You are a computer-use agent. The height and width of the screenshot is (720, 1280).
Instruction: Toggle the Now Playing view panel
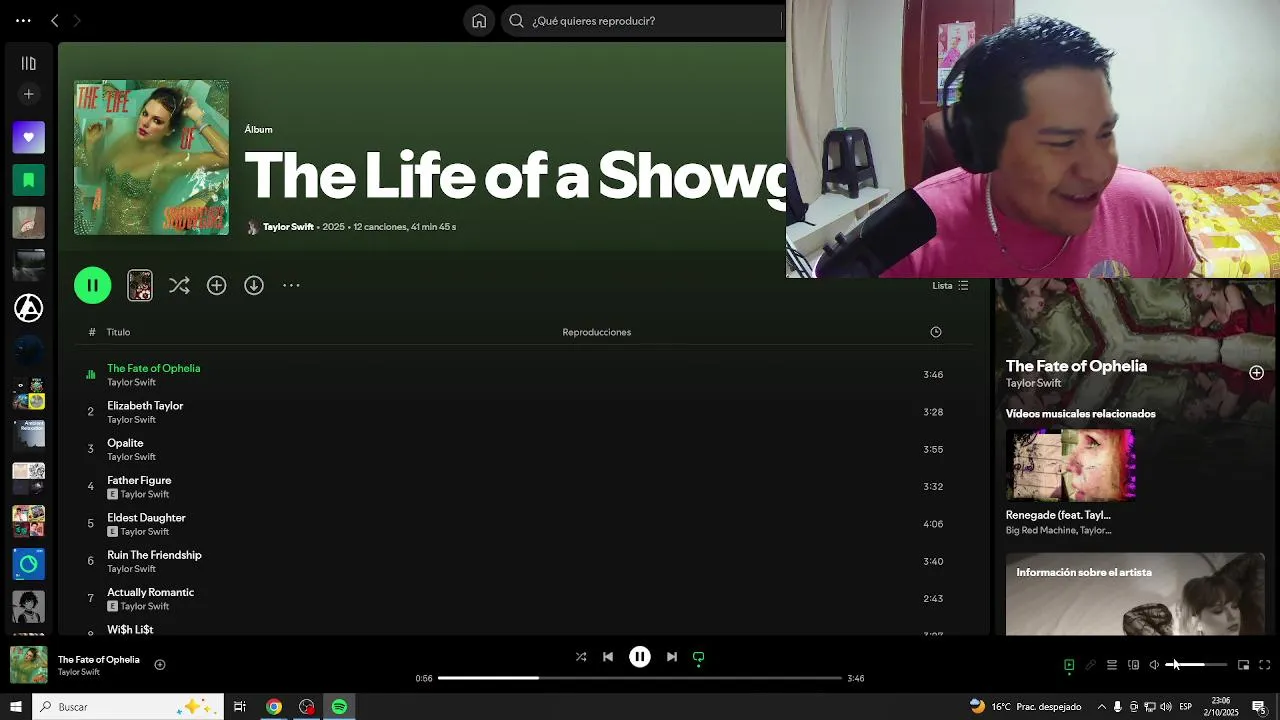click(1069, 665)
